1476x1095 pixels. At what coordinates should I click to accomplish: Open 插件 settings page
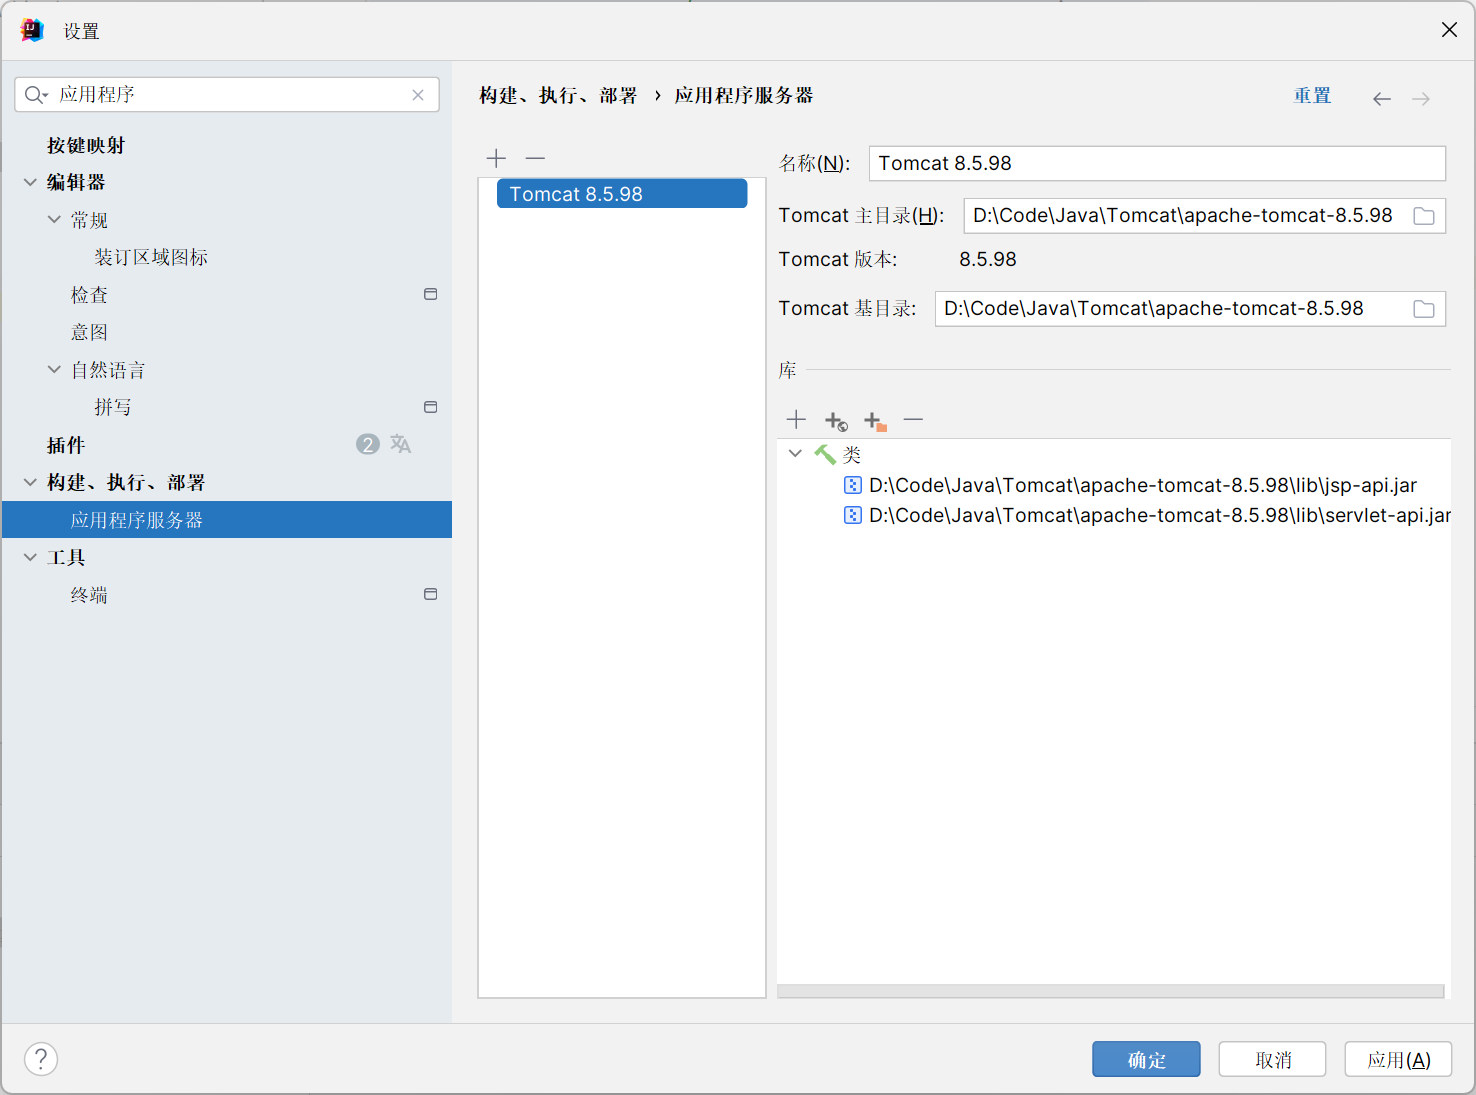click(66, 445)
